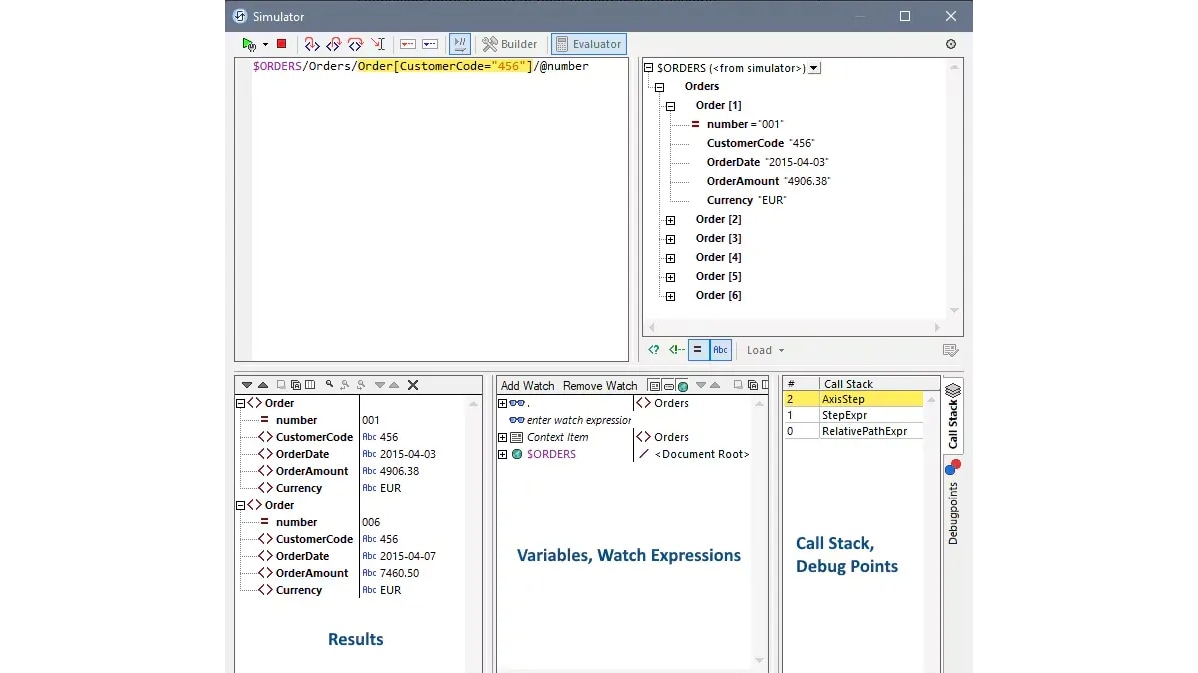The height and width of the screenshot is (673, 1198).
Task: Click Add Watch in the watch panel
Action: pyautogui.click(x=527, y=385)
